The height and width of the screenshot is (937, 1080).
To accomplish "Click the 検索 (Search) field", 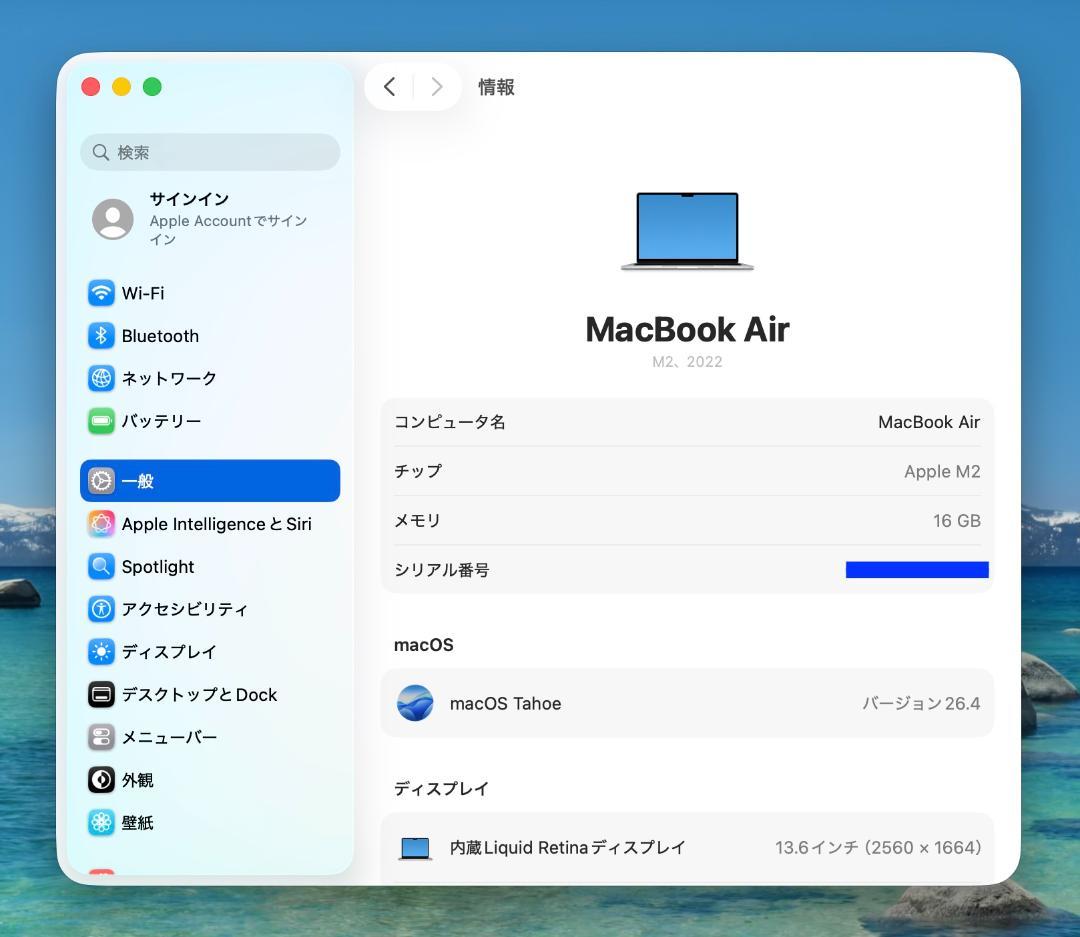I will pos(209,152).
